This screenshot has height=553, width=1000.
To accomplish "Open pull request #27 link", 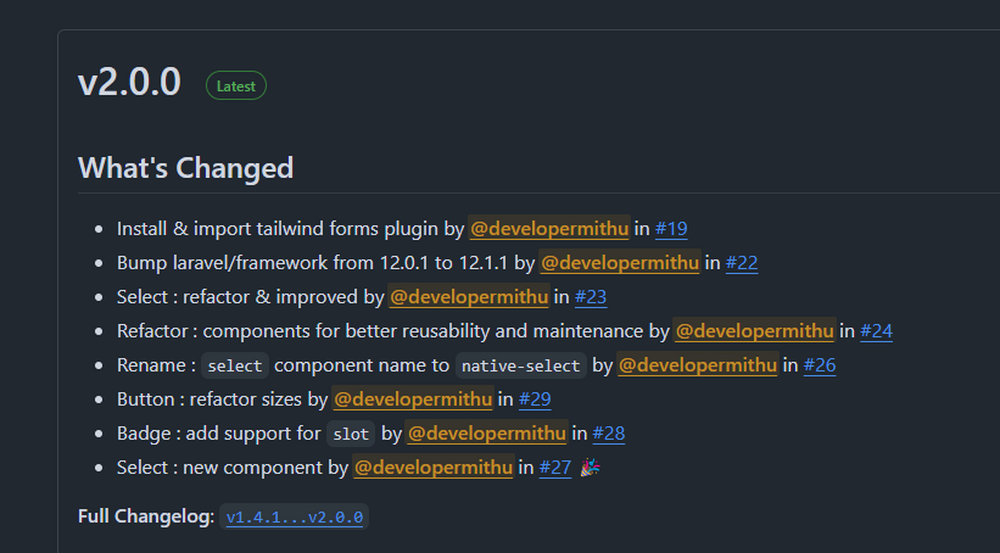I will coord(555,467).
